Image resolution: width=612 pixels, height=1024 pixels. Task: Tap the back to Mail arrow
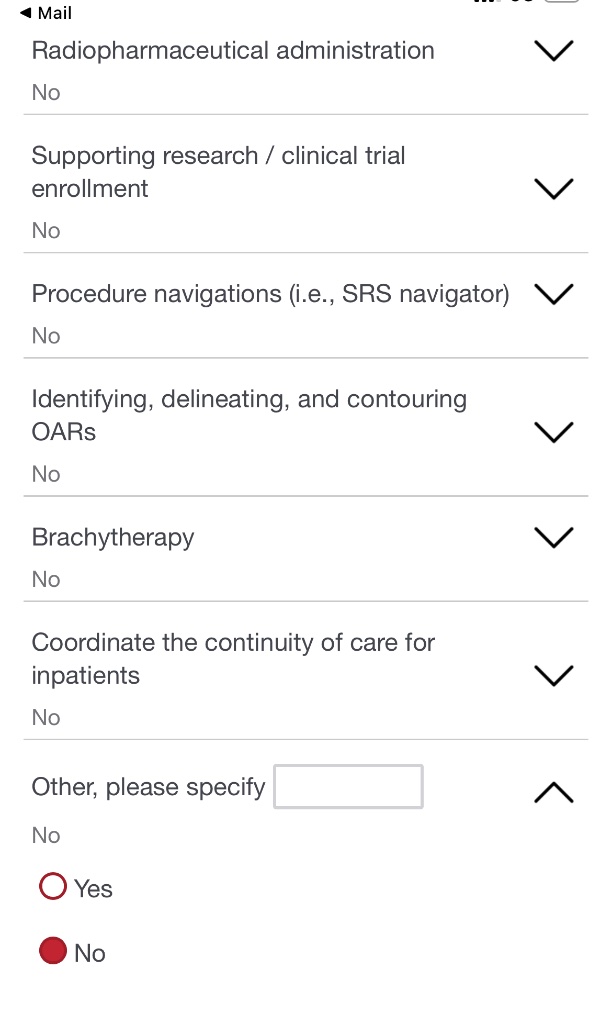pos(24,13)
